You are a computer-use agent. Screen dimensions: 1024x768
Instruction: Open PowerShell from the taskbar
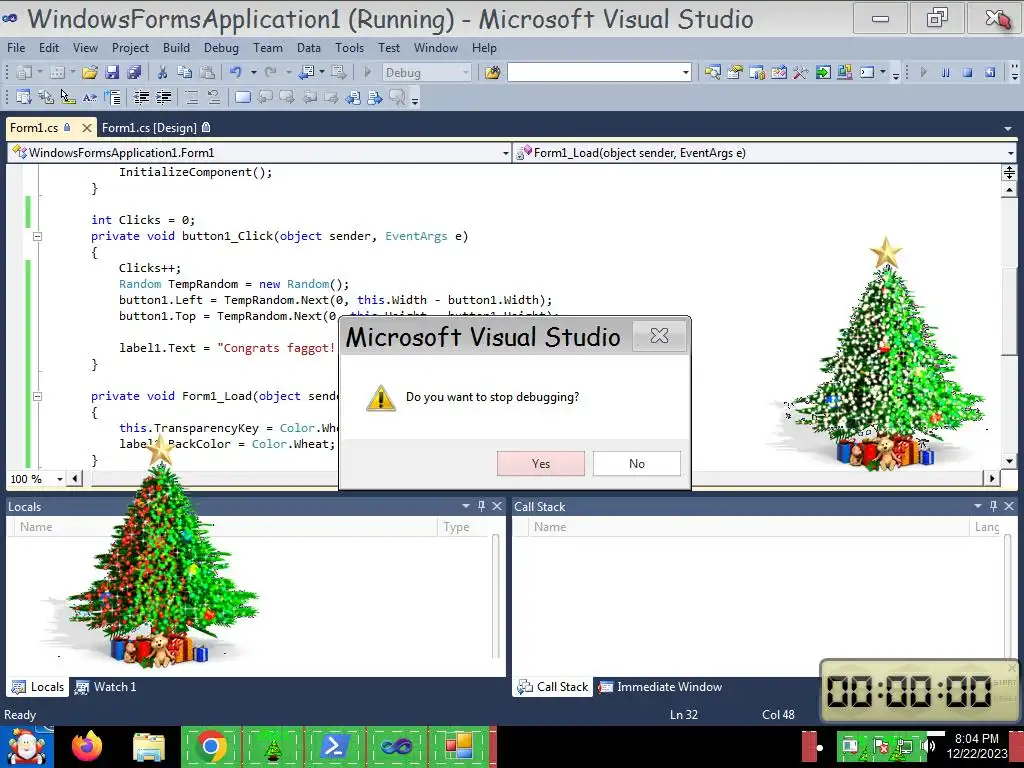point(334,746)
